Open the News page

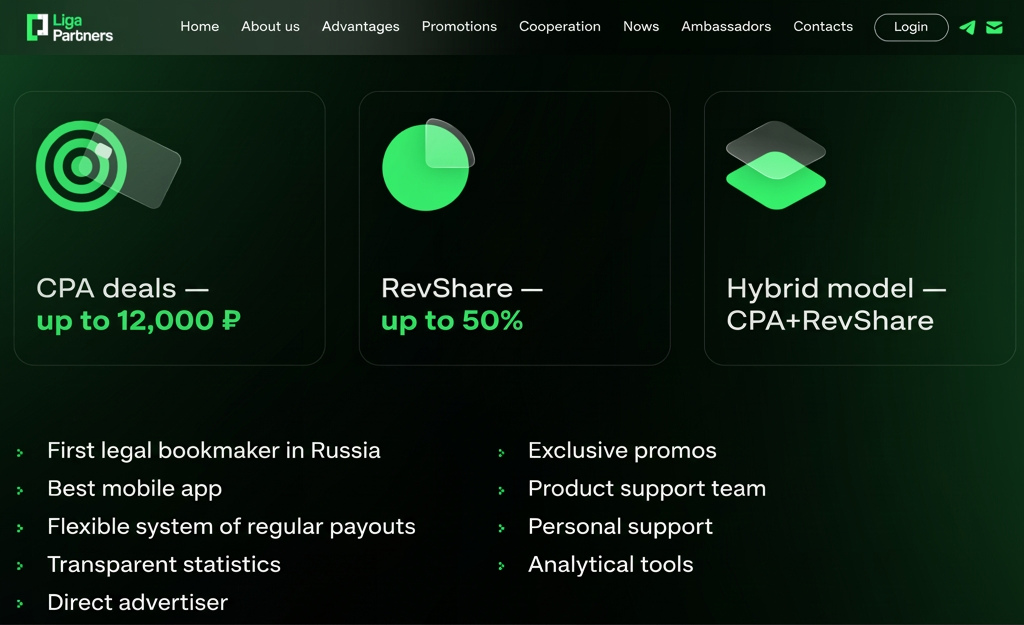click(641, 27)
